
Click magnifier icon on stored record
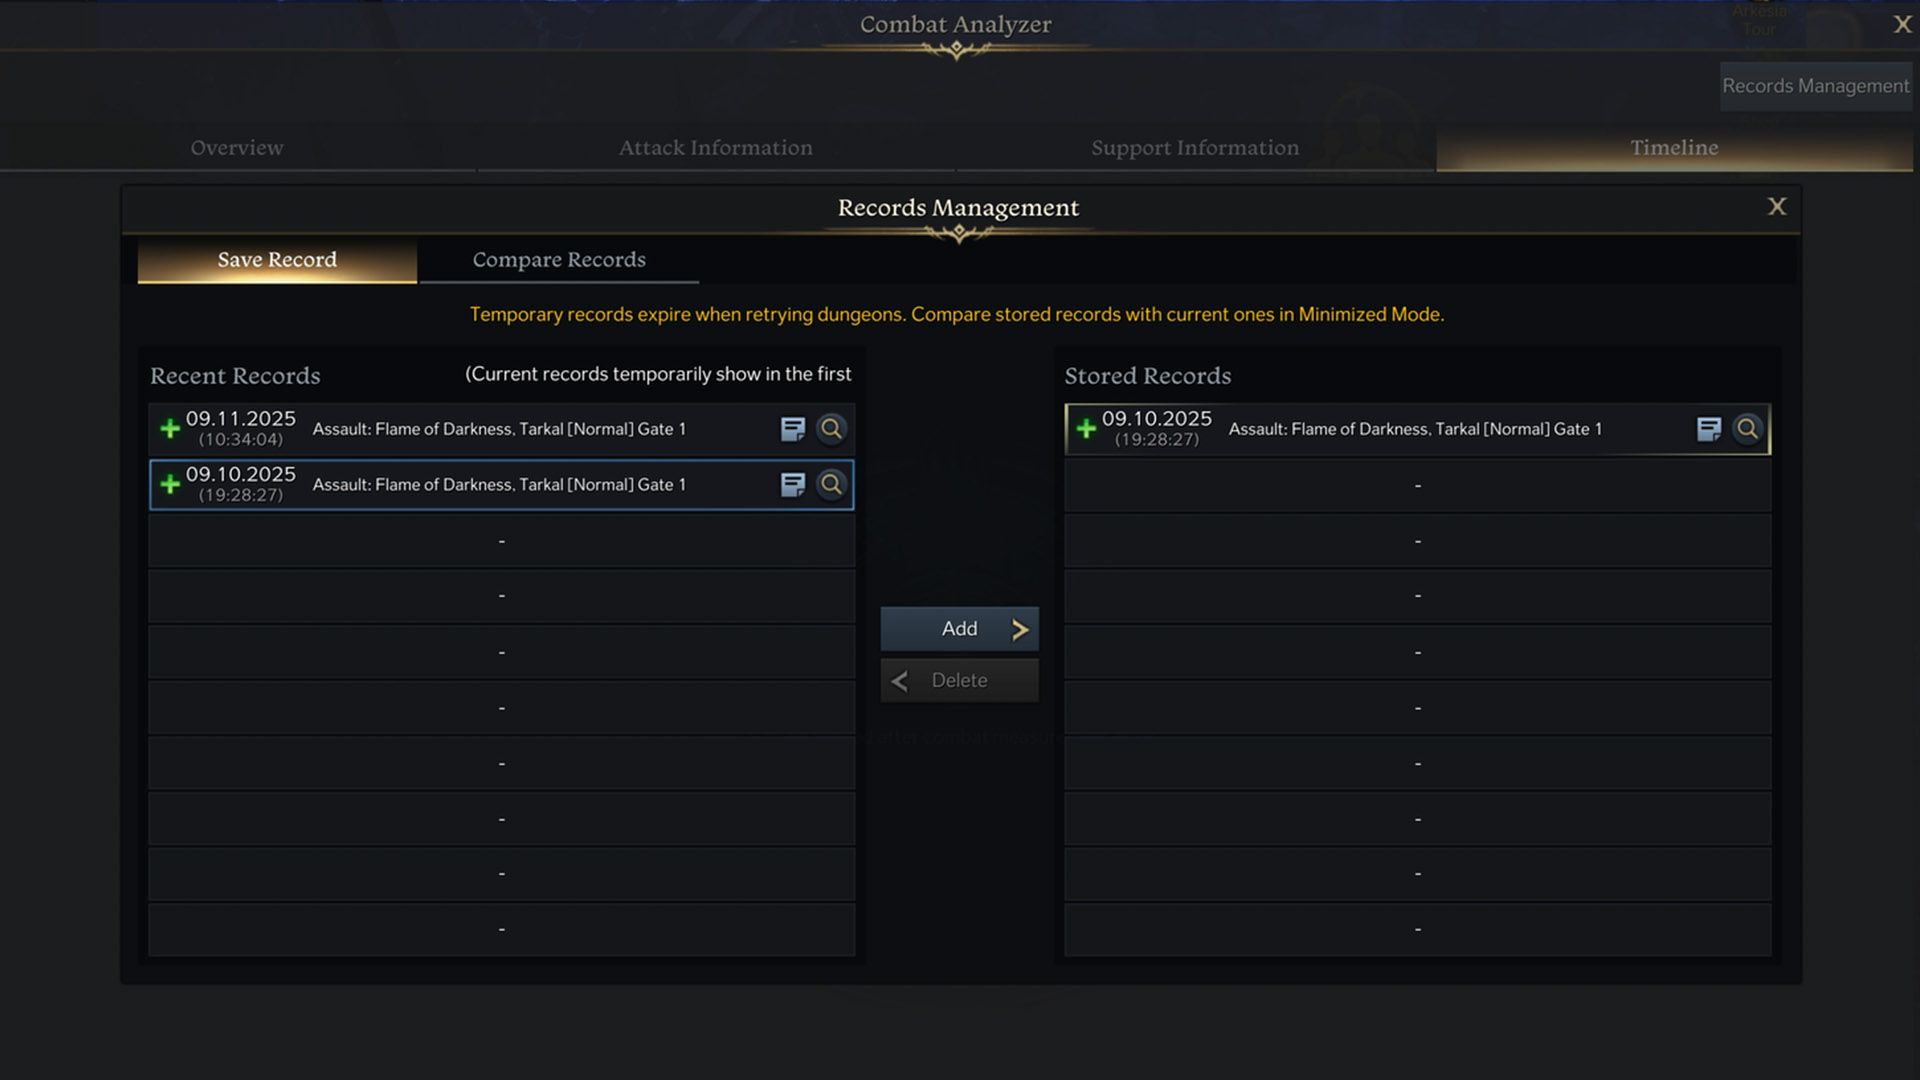coord(1747,429)
